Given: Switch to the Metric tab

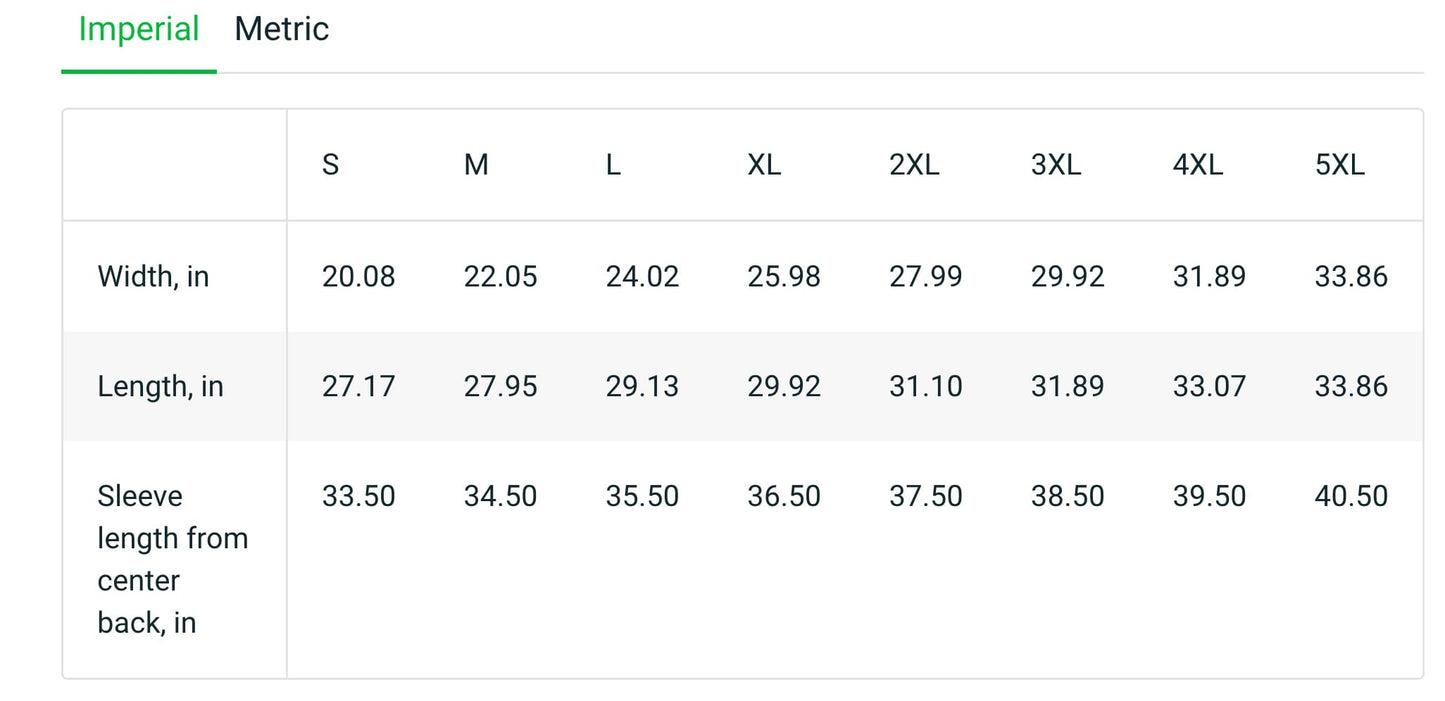Looking at the screenshot, I should pyautogui.click(x=281, y=30).
